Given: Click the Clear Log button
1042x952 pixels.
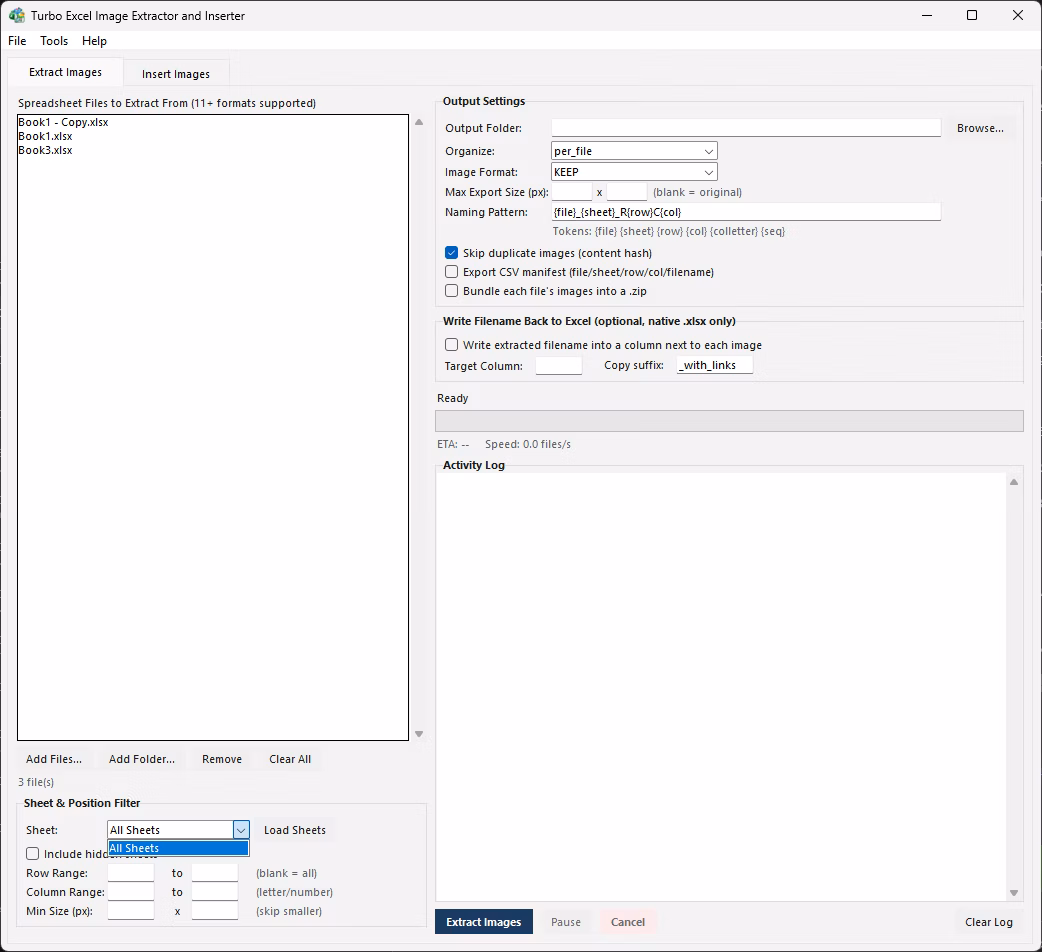Looking at the screenshot, I should coord(989,922).
